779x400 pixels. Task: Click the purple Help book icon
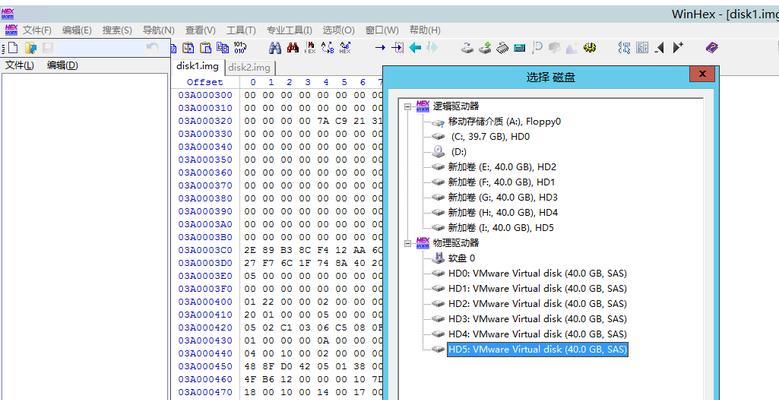(712, 48)
